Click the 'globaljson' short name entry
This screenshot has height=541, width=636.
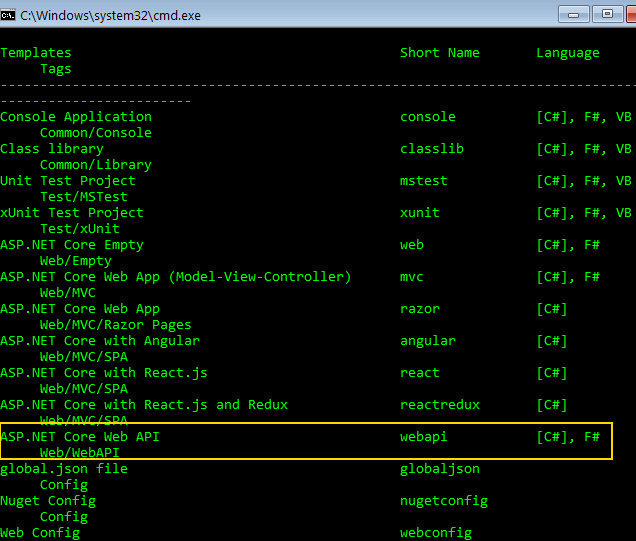[440, 469]
